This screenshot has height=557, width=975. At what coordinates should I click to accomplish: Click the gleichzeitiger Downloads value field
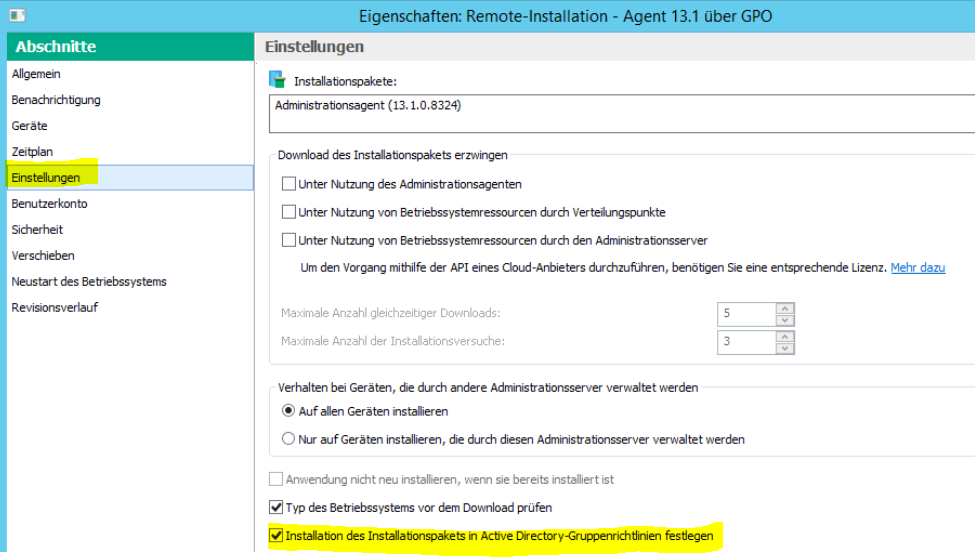tap(747, 314)
